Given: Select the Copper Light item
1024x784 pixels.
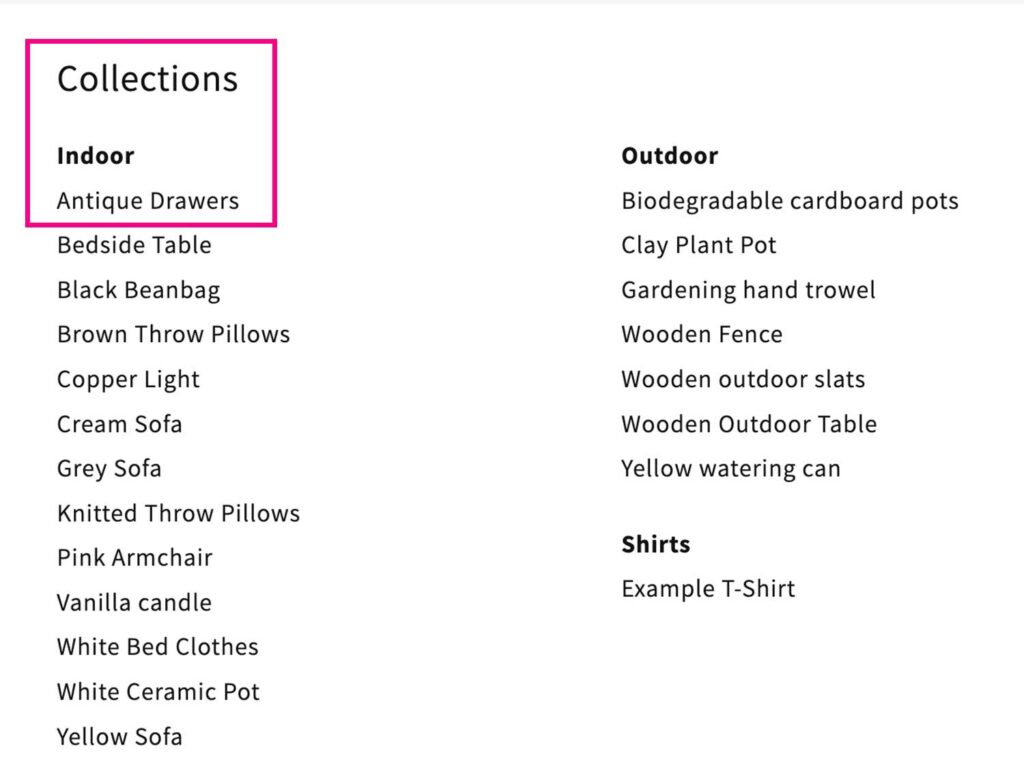Looking at the screenshot, I should tap(128, 380).
